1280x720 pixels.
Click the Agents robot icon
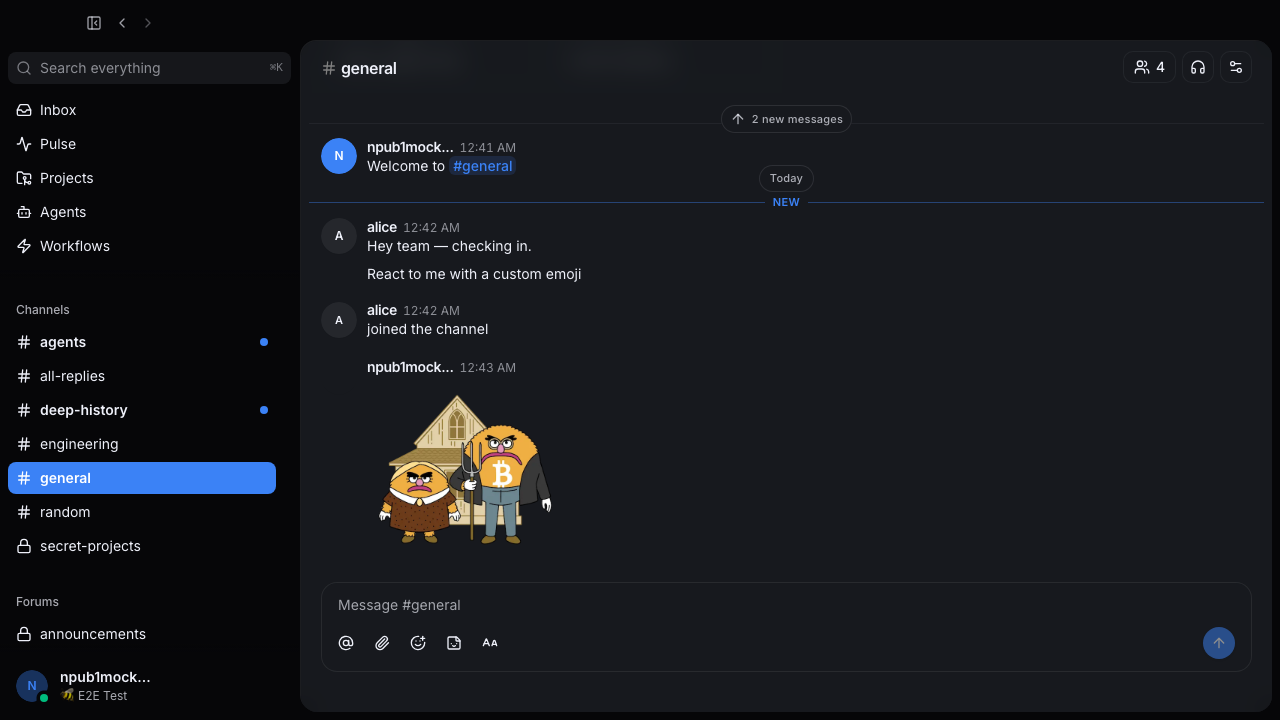(x=24, y=212)
